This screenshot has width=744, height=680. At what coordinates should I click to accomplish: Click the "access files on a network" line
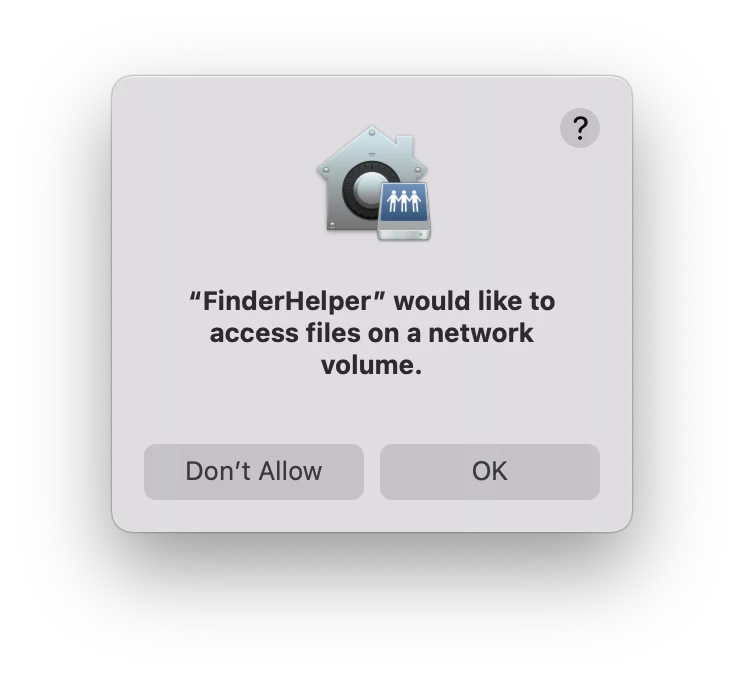point(372,333)
